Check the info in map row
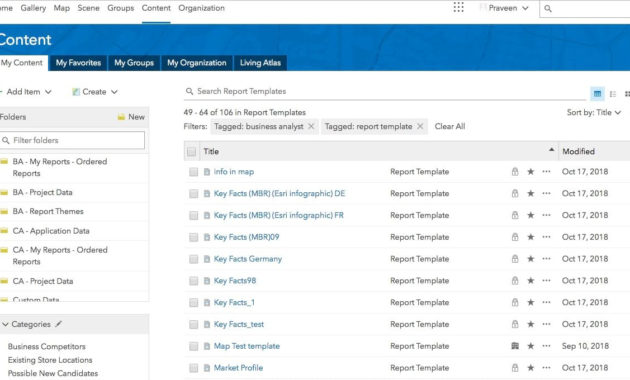Viewport: 630px width, 380px height. coord(194,172)
